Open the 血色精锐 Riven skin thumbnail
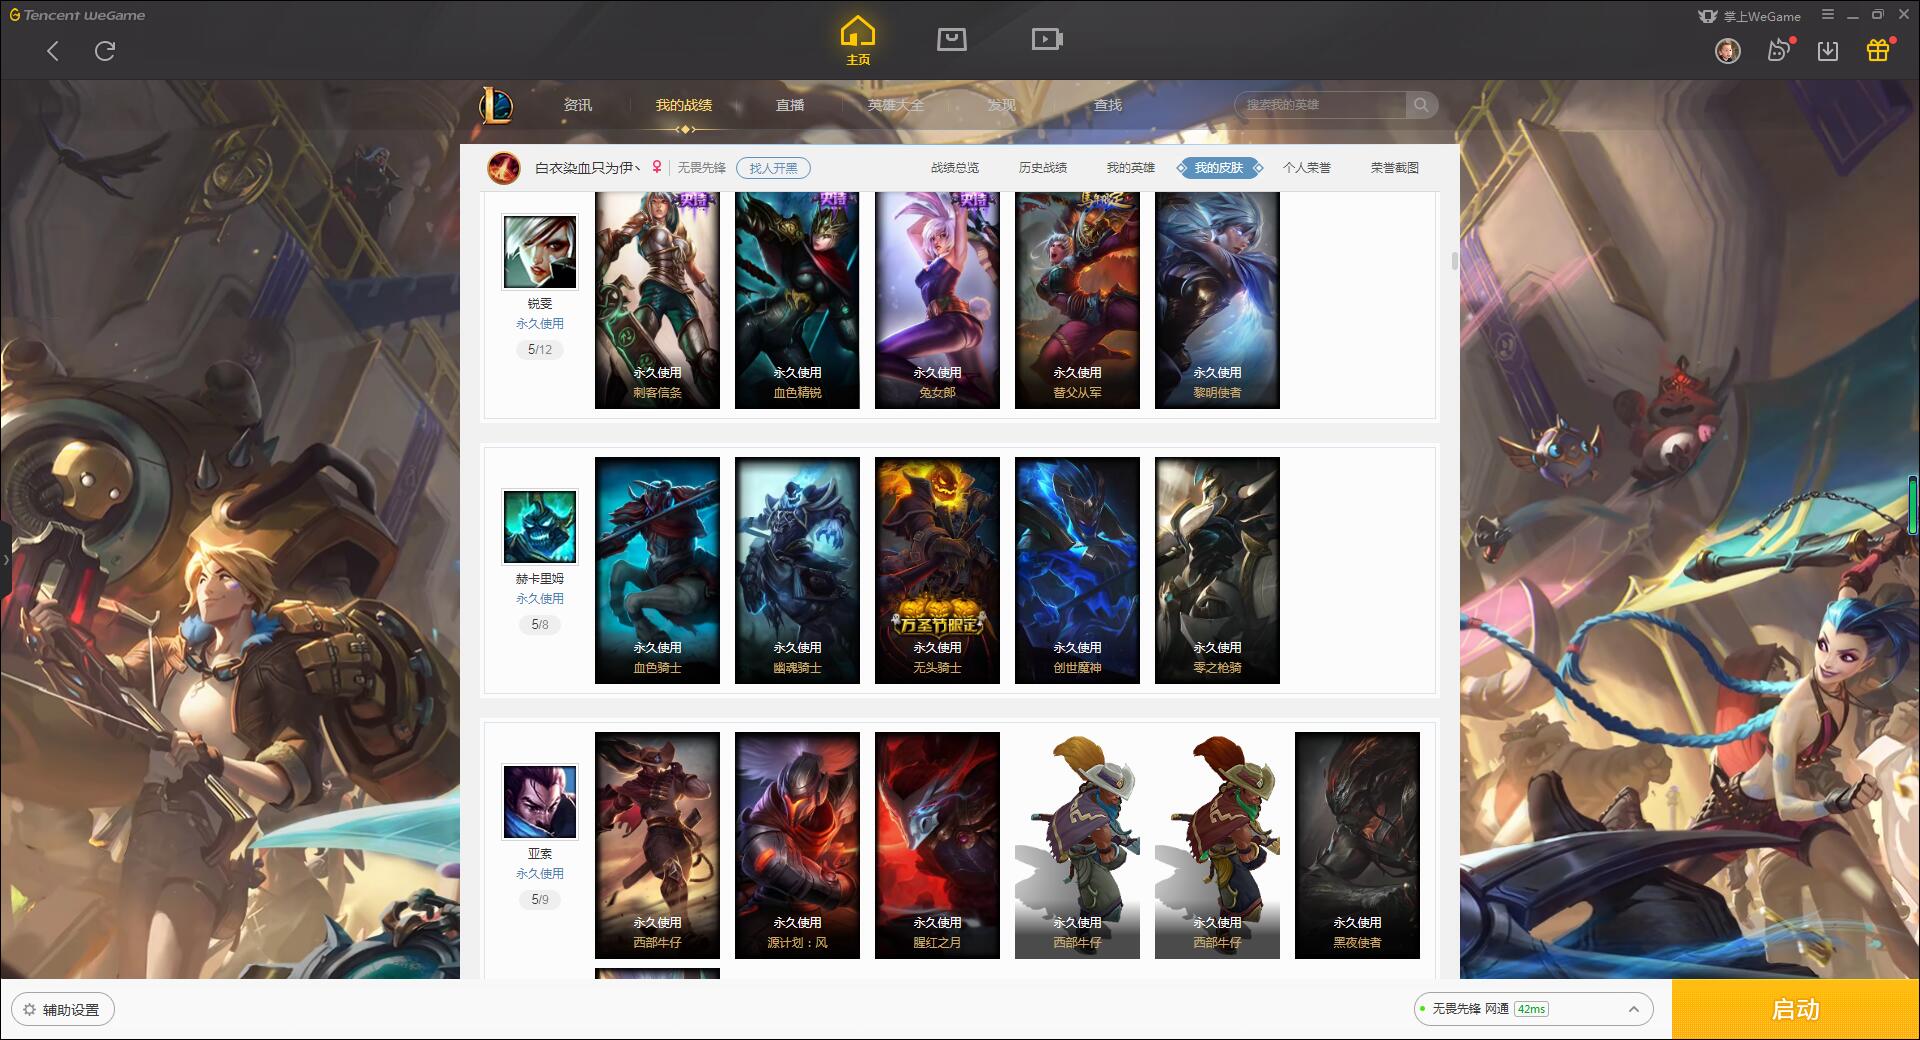1920x1040 pixels. (797, 300)
